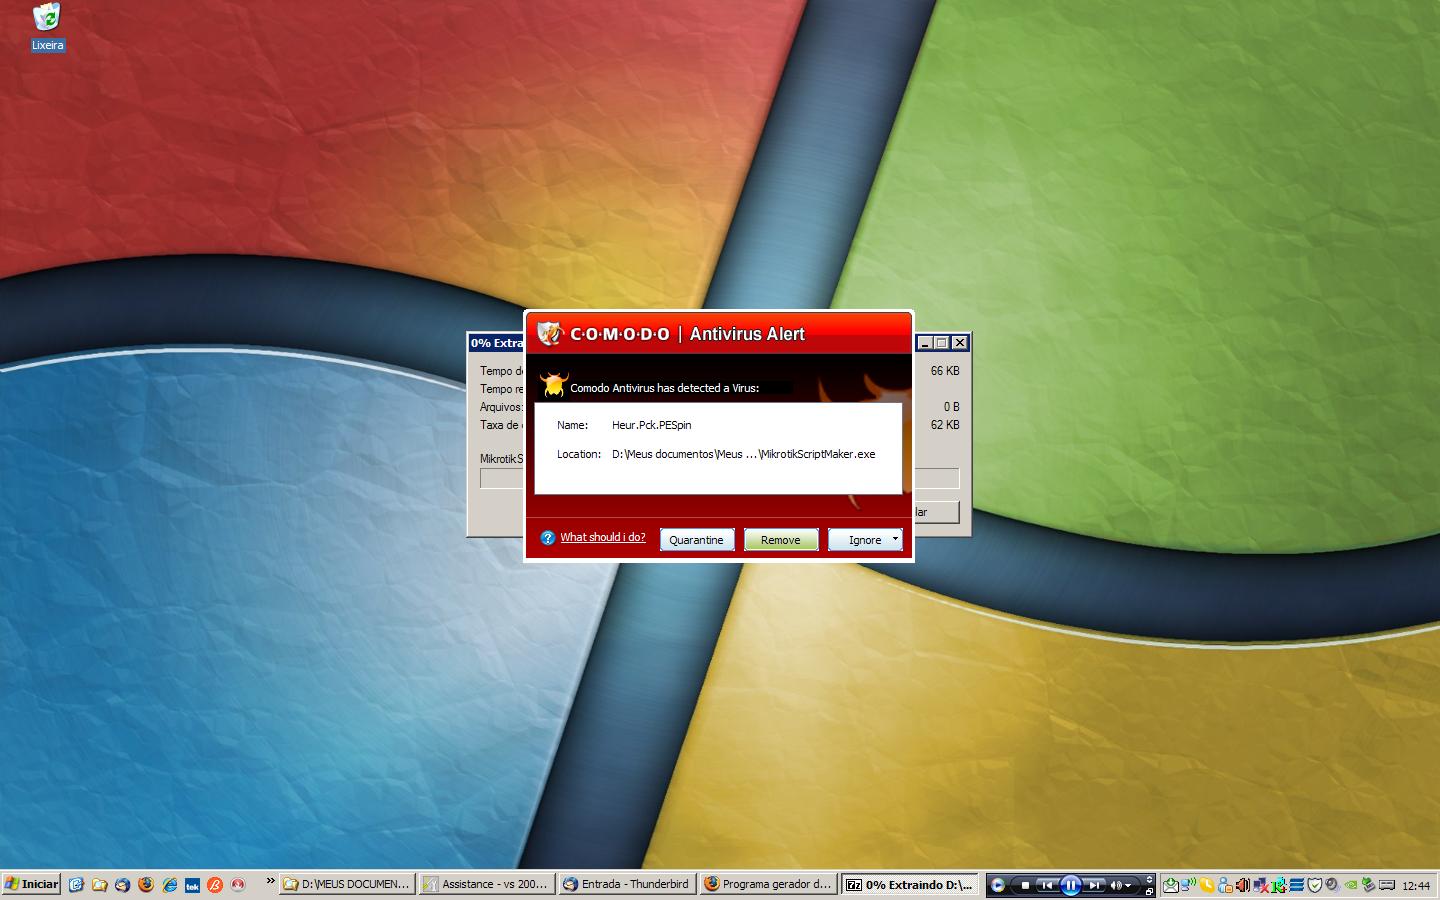Screen dimensions: 1440x900
Task: Click the green K tray icon
Action: (x=1279, y=885)
